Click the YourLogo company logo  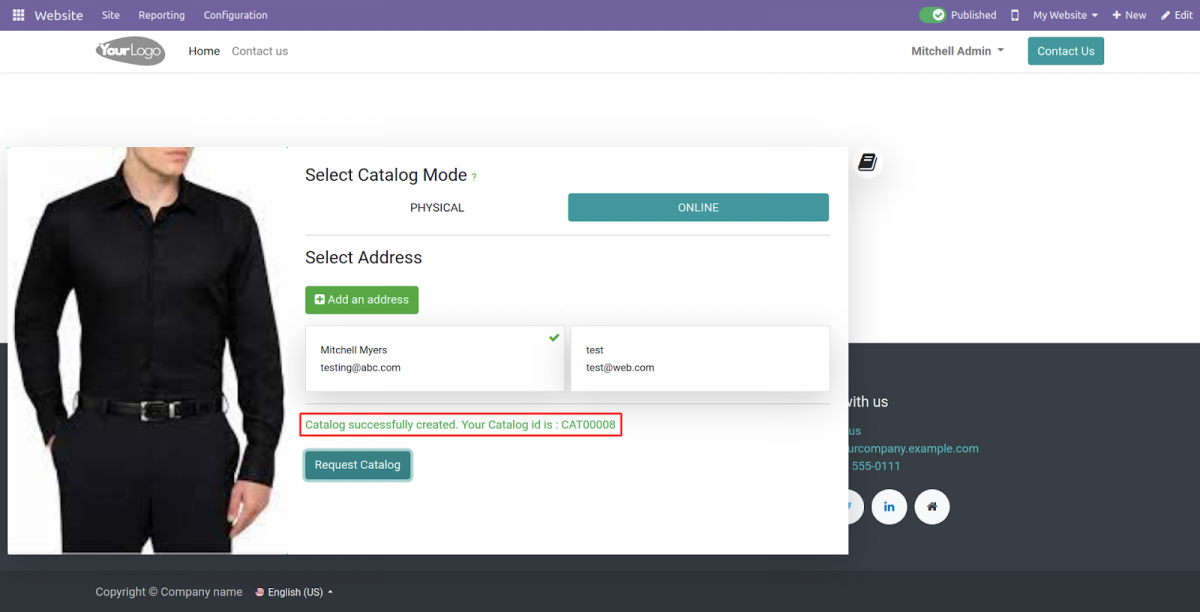point(130,51)
